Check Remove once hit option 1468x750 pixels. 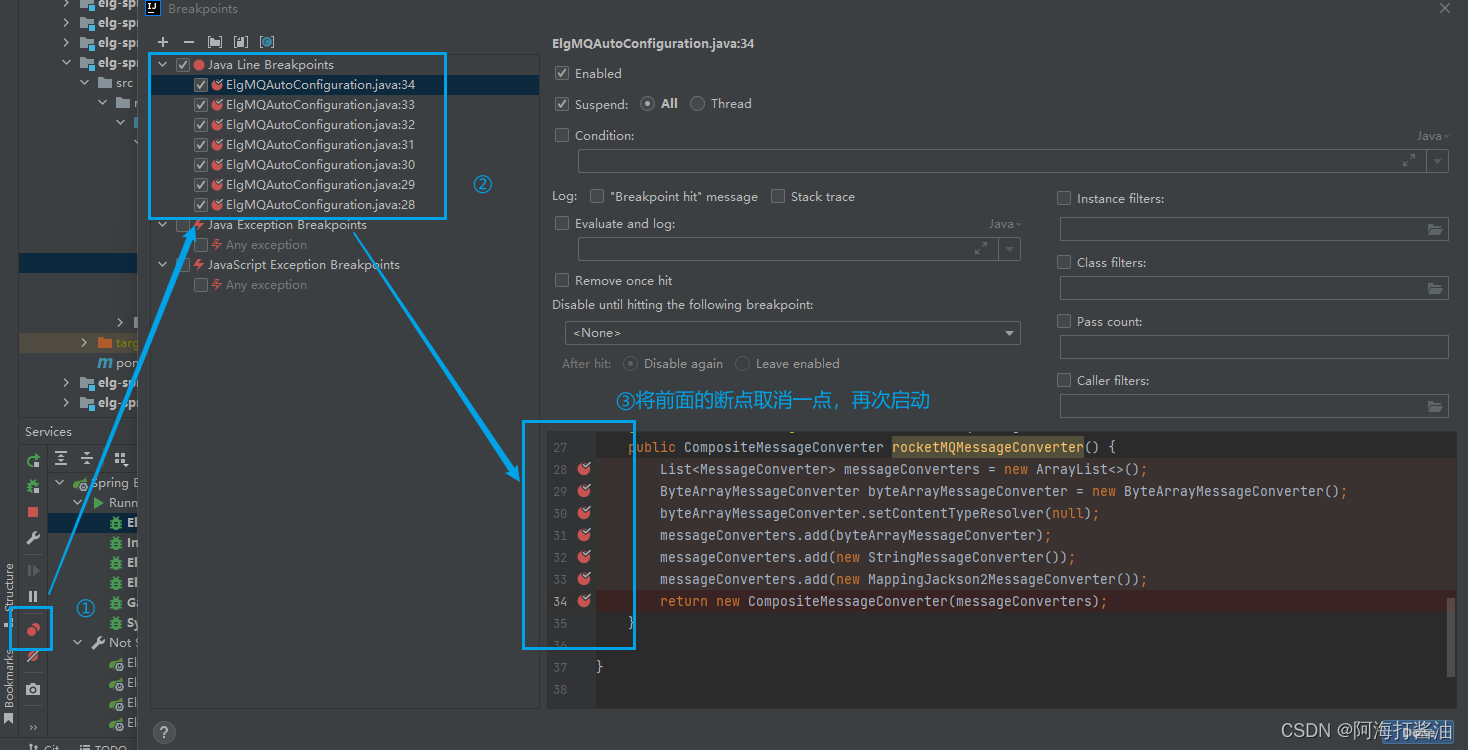[x=562, y=281]
